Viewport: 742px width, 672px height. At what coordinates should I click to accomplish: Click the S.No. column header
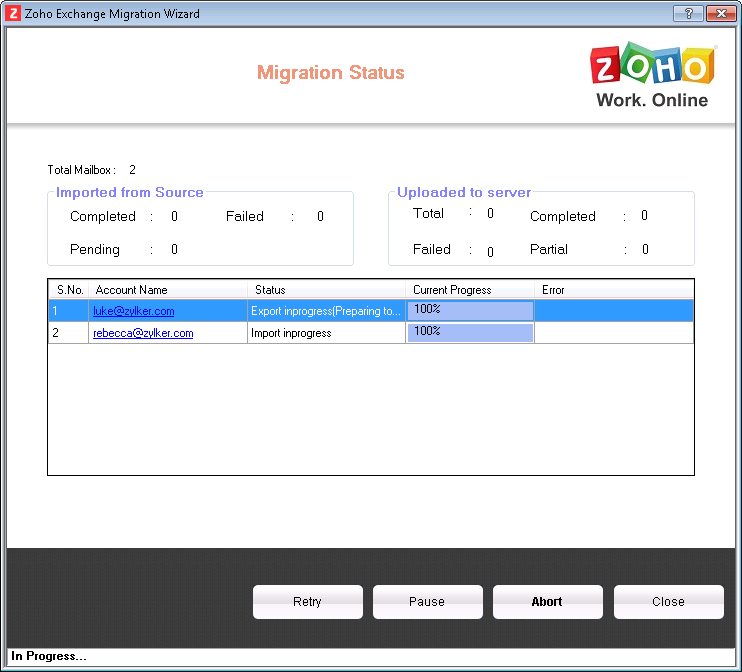point(68,290)
